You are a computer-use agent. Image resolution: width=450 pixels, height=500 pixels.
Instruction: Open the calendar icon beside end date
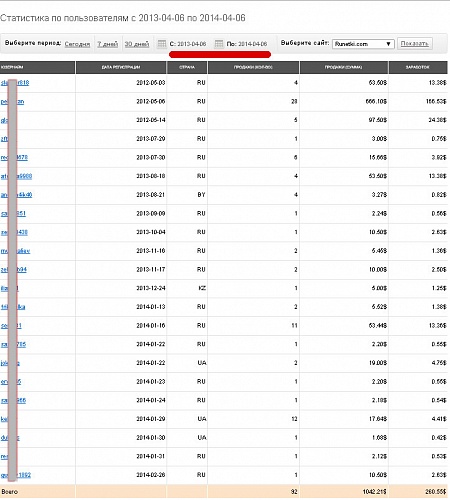219,44
